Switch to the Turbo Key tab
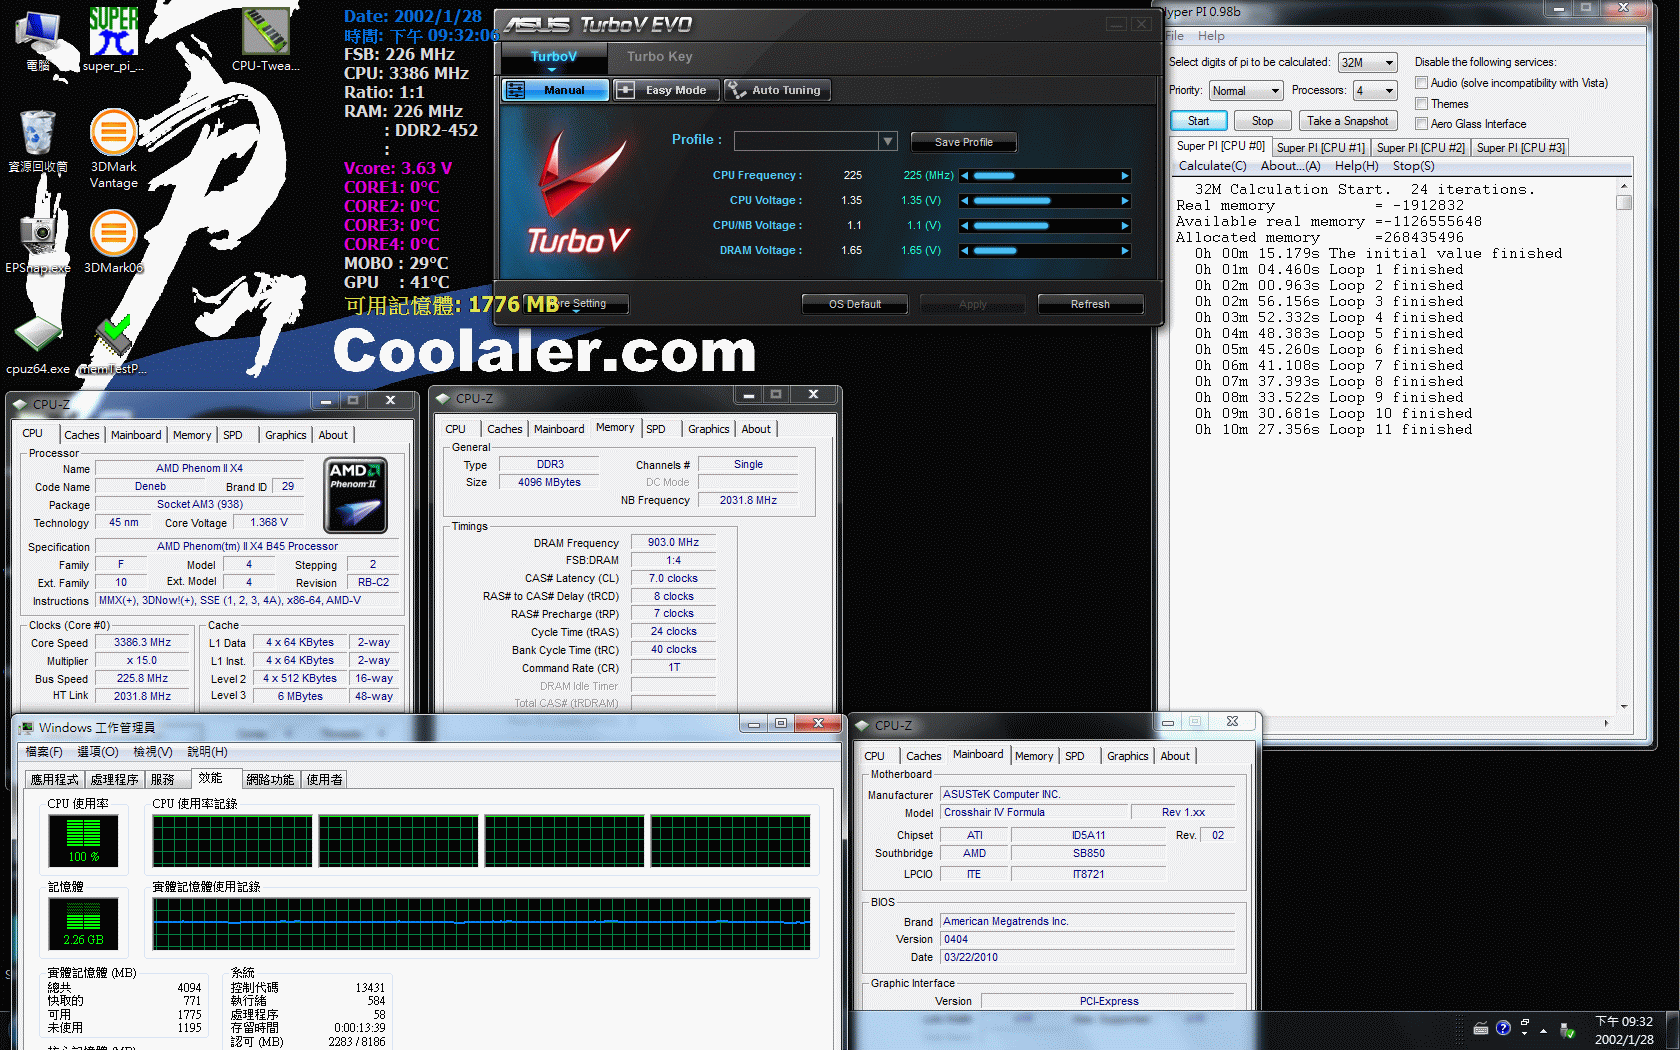The height and width of the screenshot is (1050, 1680). pos(659,57)
